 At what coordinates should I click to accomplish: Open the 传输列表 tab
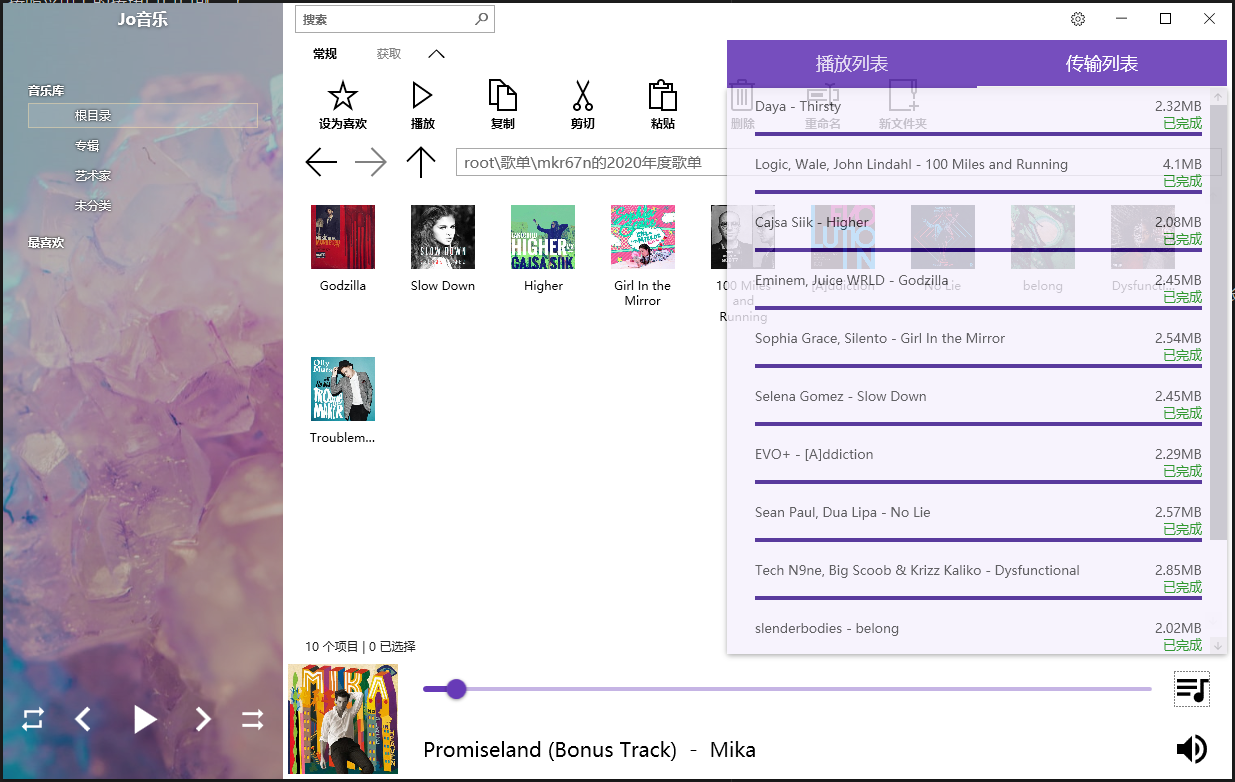coord(1102,64)
